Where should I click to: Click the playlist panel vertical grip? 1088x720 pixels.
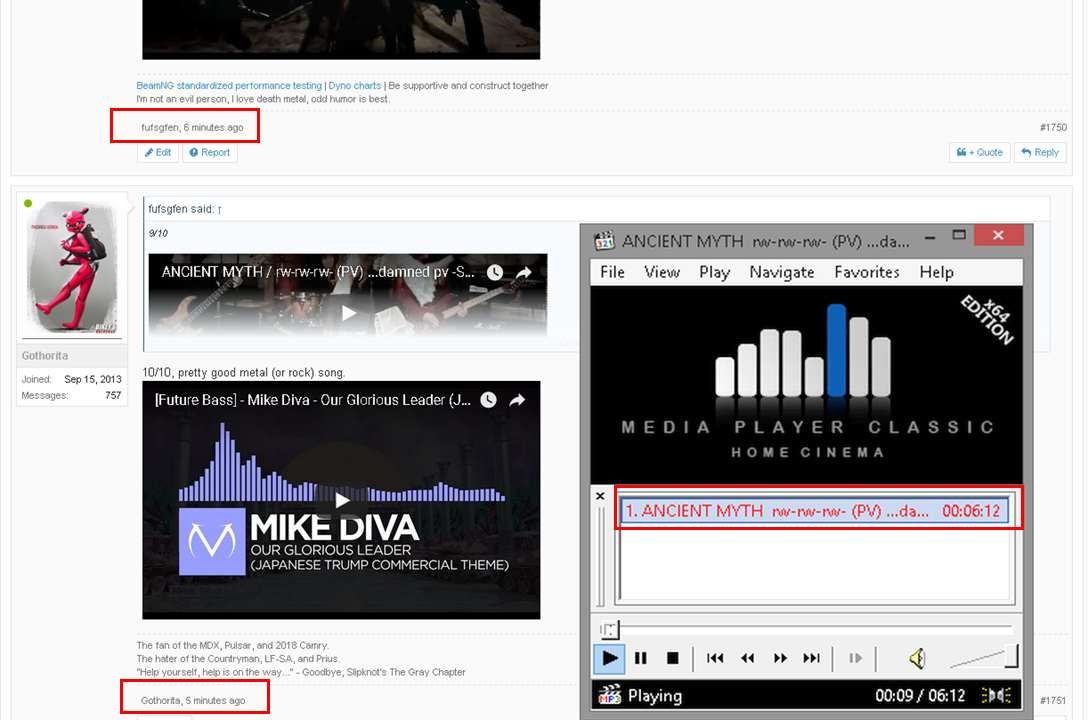(x=601, y=557)
